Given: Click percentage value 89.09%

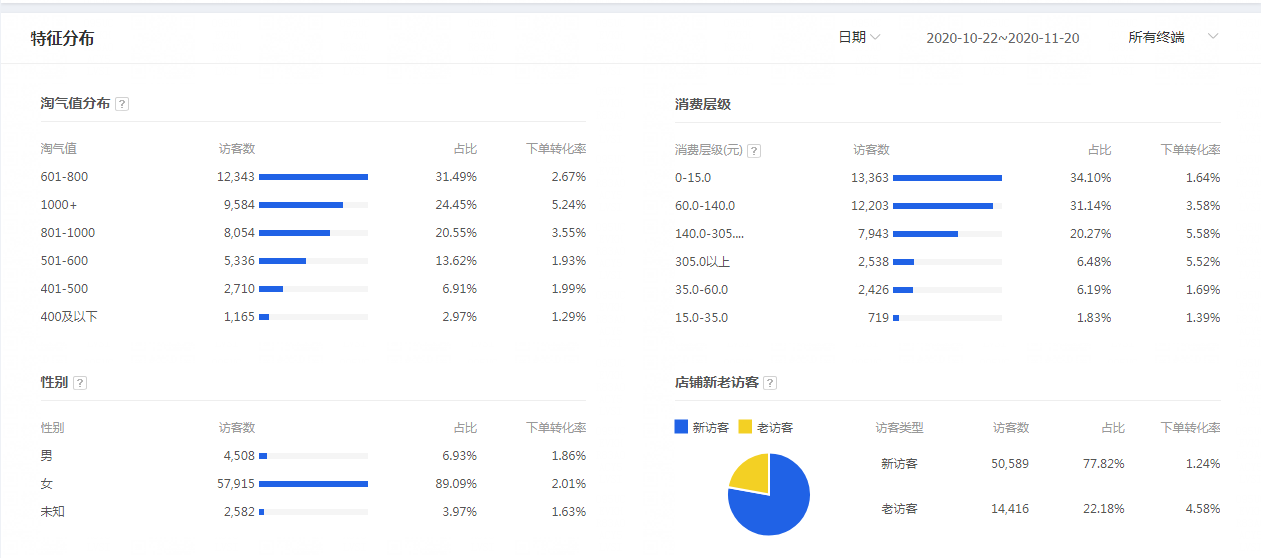Looking at the screenshot, I should click(456, 484).
